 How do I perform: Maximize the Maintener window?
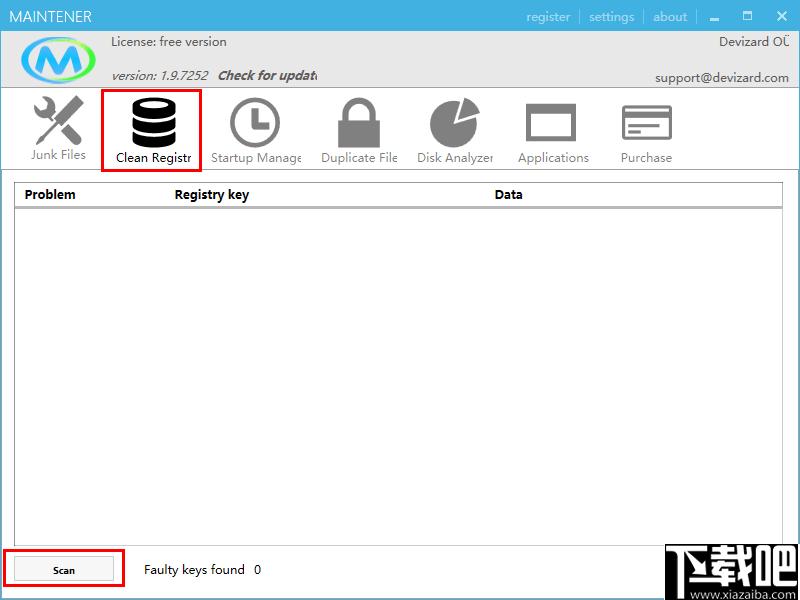pos(747,16)
